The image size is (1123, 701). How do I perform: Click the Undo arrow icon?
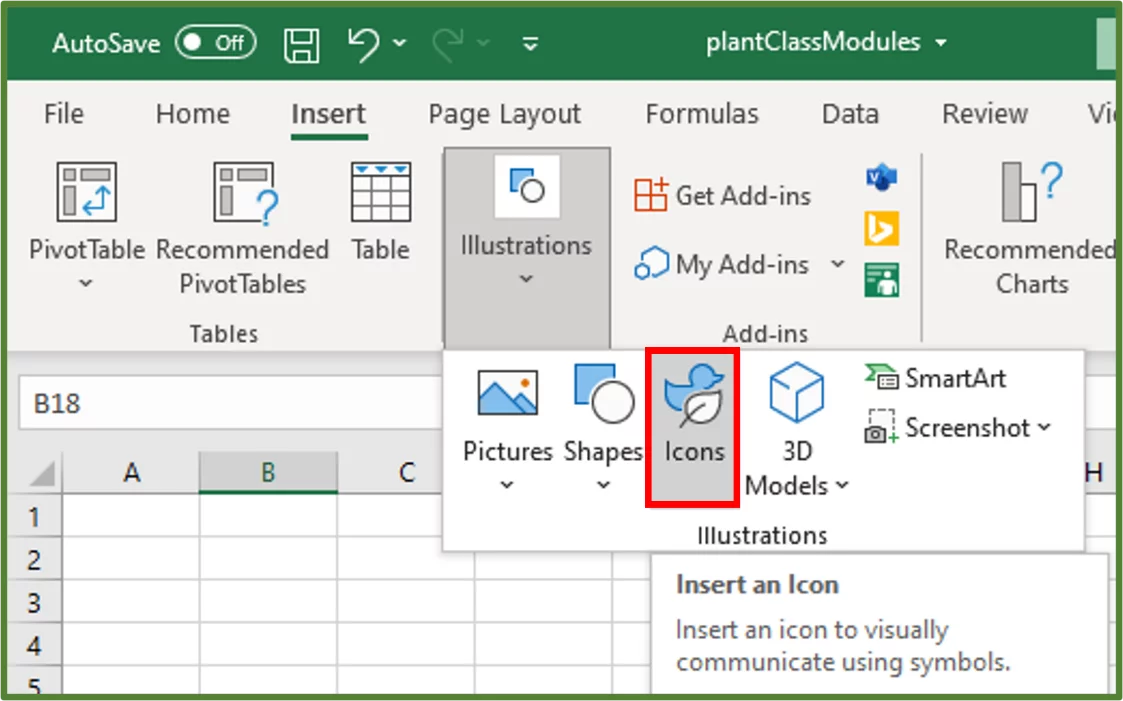364,42
